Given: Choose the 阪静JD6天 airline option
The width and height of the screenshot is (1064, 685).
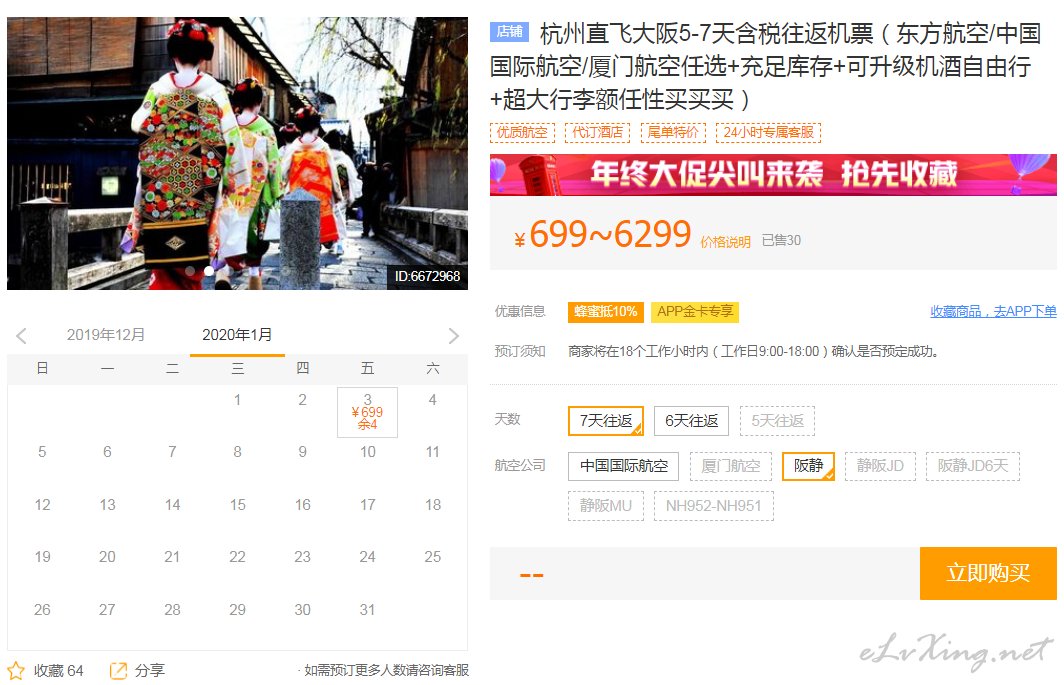Looking at the screenshot, I should point(973,466).
